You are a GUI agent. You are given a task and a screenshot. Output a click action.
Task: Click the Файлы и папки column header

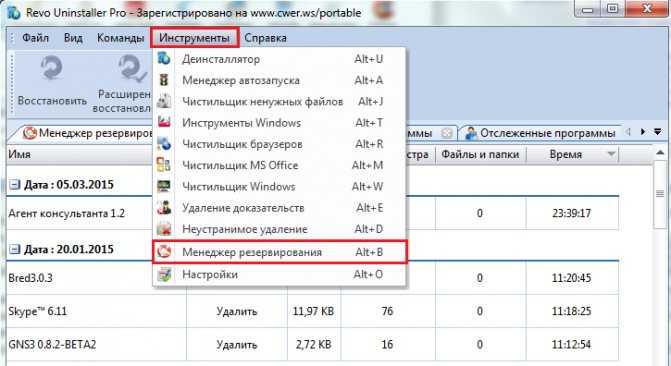pyautogui.click(x=481, y=155)
